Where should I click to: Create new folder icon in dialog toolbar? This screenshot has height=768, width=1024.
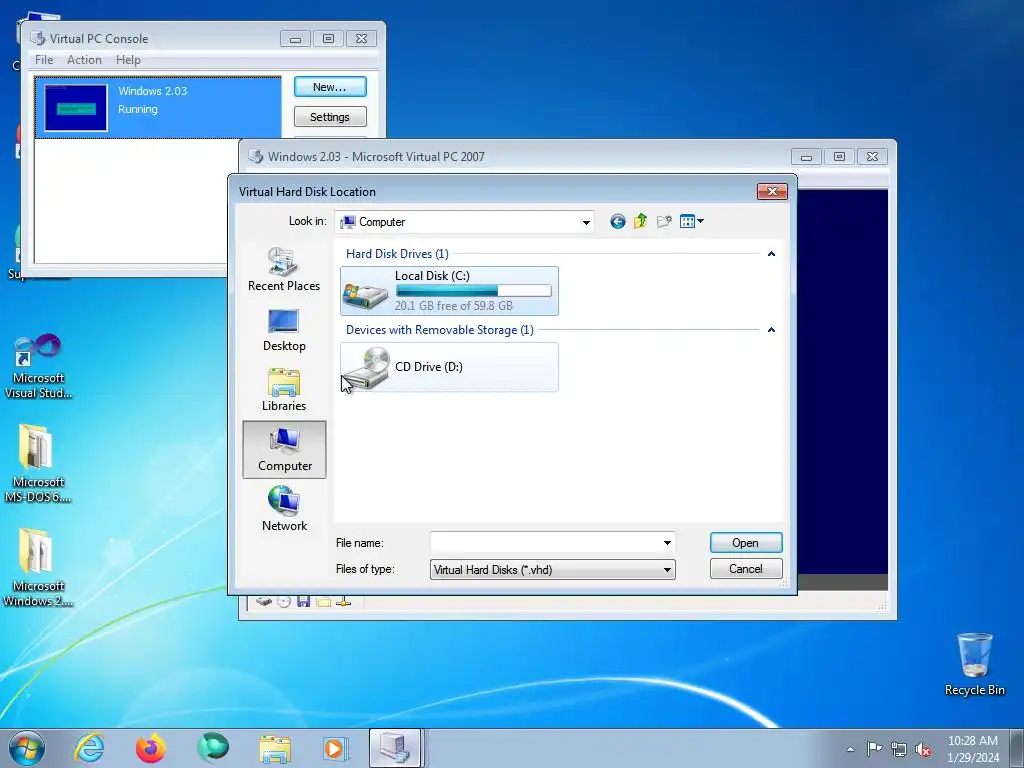point(664,221)
